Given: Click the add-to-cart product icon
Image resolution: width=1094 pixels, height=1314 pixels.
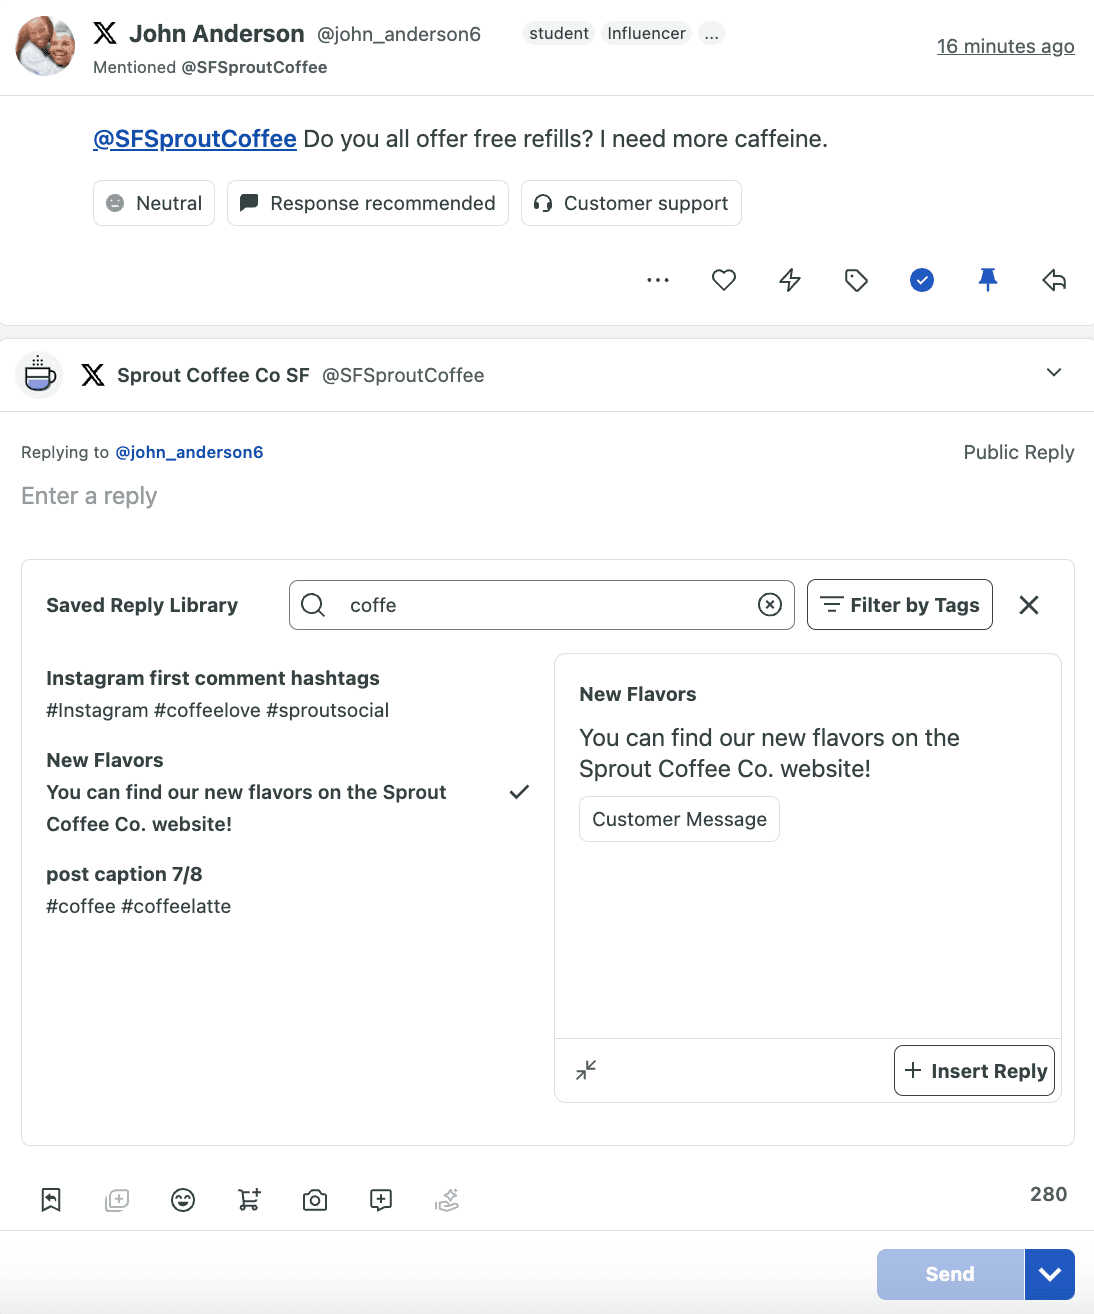Looking at the screenshot, I should pos(249,1200).
